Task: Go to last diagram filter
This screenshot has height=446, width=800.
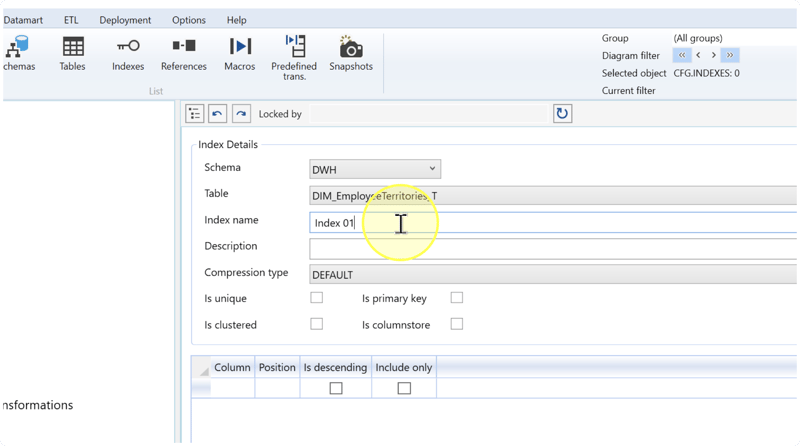Action: click(730, 55)
